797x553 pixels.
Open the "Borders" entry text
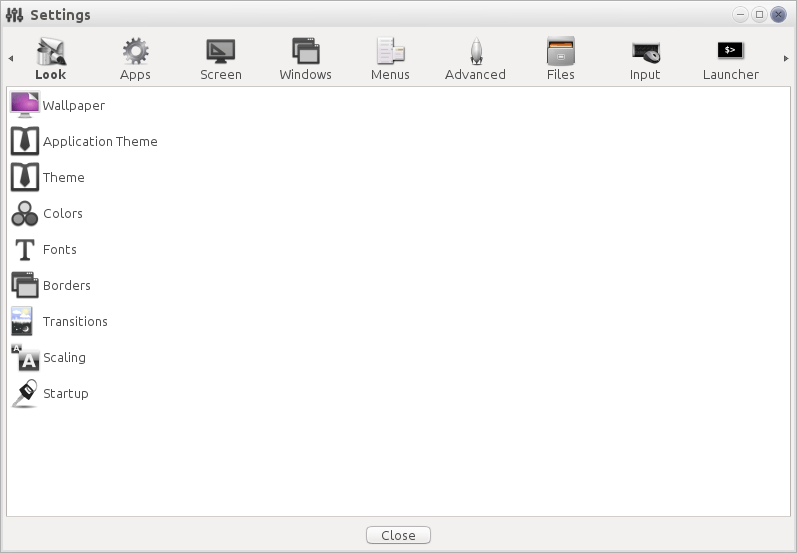[67, 285]
